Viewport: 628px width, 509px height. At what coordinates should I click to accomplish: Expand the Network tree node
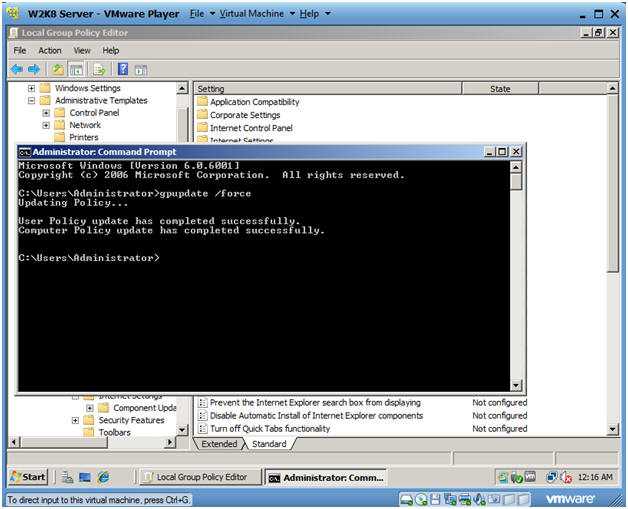click(46, 125)
